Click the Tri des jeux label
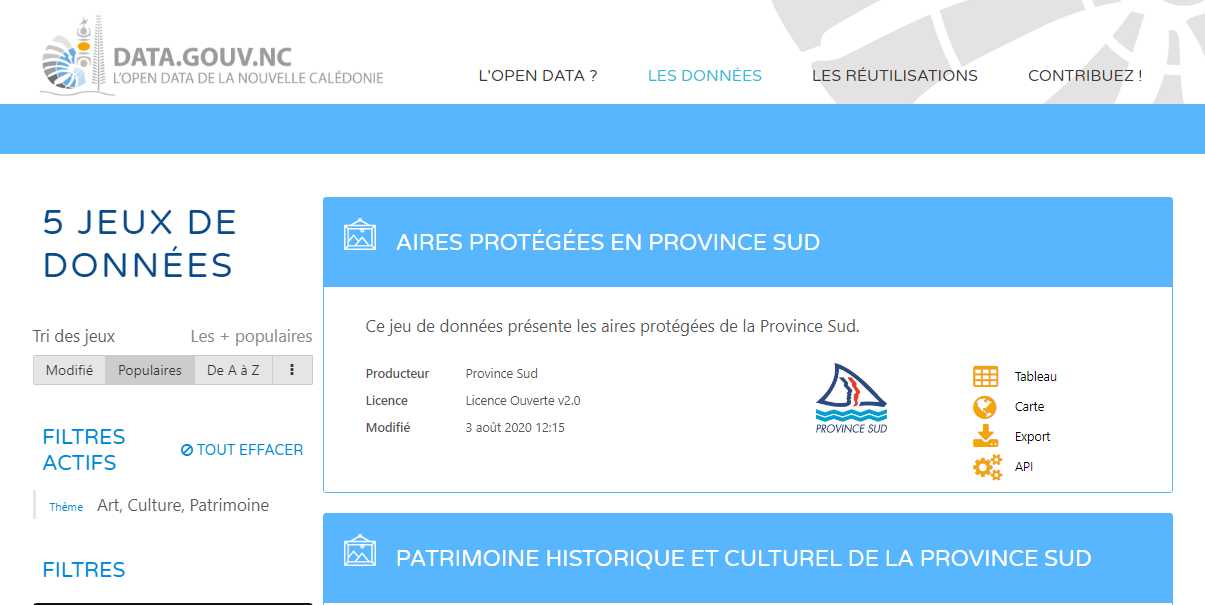This screenshot has height=605, width=1205. [74, 337]
